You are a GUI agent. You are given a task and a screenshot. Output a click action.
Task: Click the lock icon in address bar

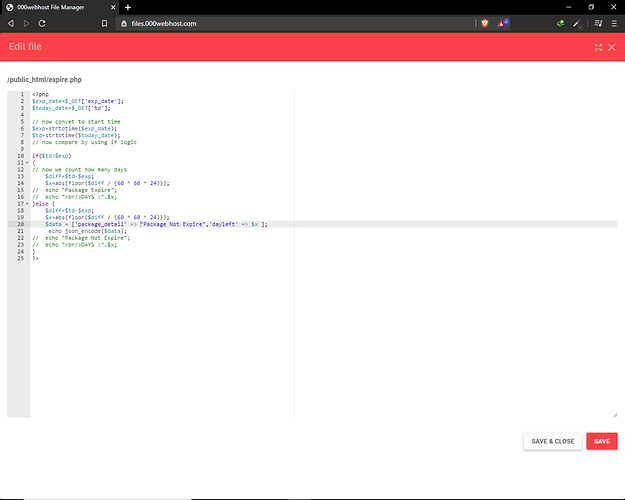coord(124,24)
